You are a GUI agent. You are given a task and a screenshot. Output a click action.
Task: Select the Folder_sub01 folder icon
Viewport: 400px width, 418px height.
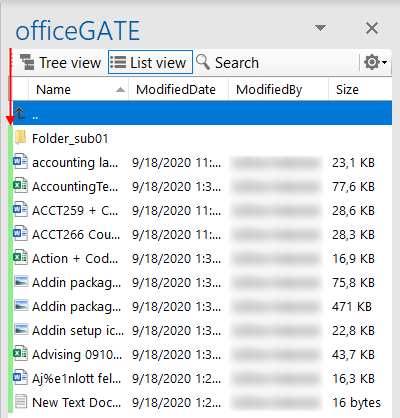pyautogui.click(x=21, y=137)
